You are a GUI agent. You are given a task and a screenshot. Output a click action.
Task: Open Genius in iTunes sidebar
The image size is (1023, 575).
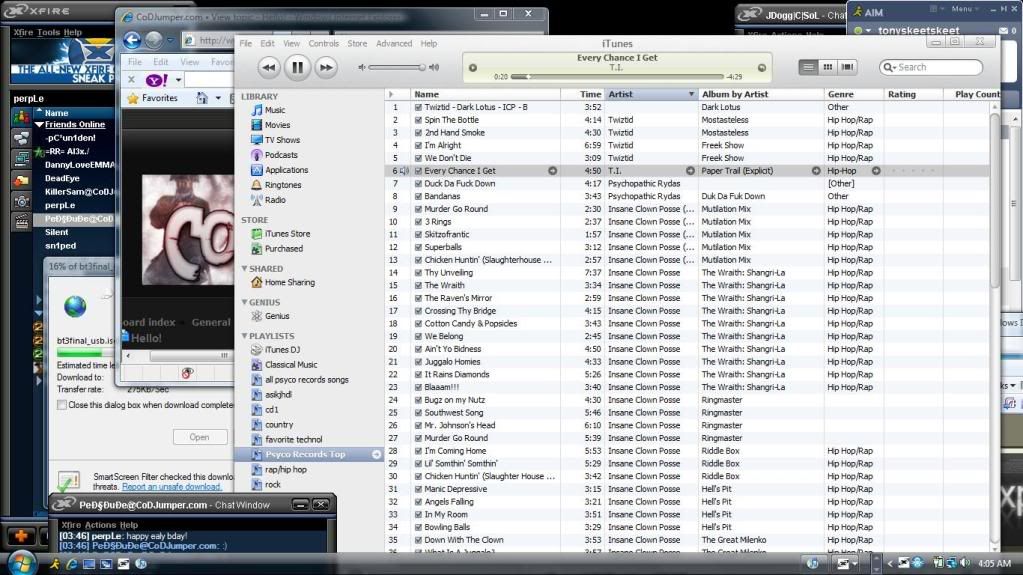(x=277, y=316)
